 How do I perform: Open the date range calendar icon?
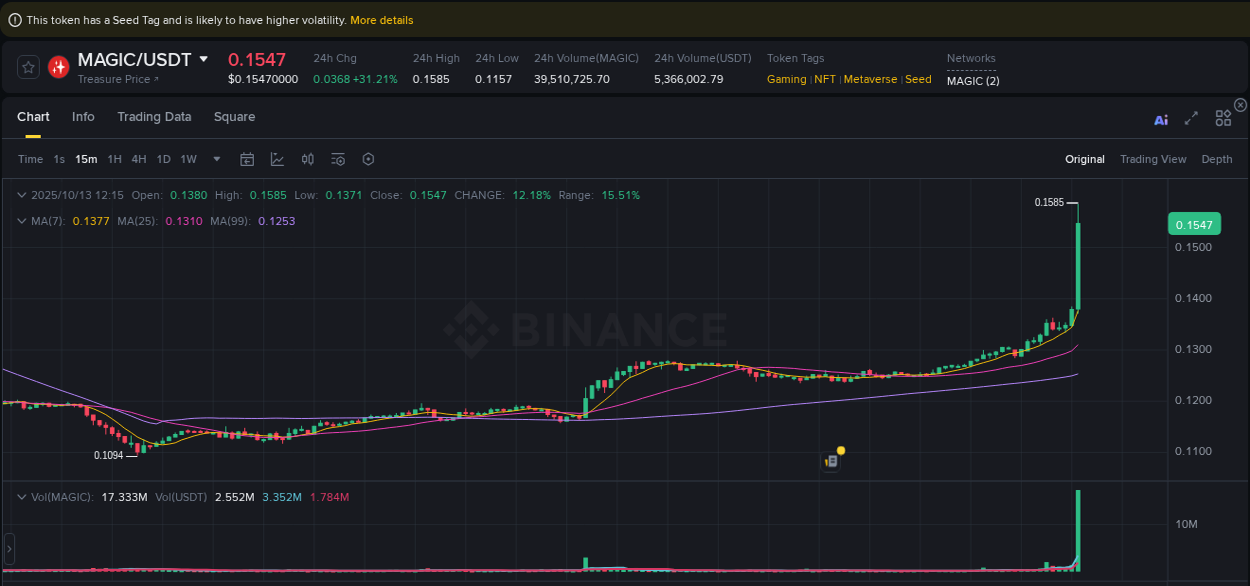[x=247, y=159]
